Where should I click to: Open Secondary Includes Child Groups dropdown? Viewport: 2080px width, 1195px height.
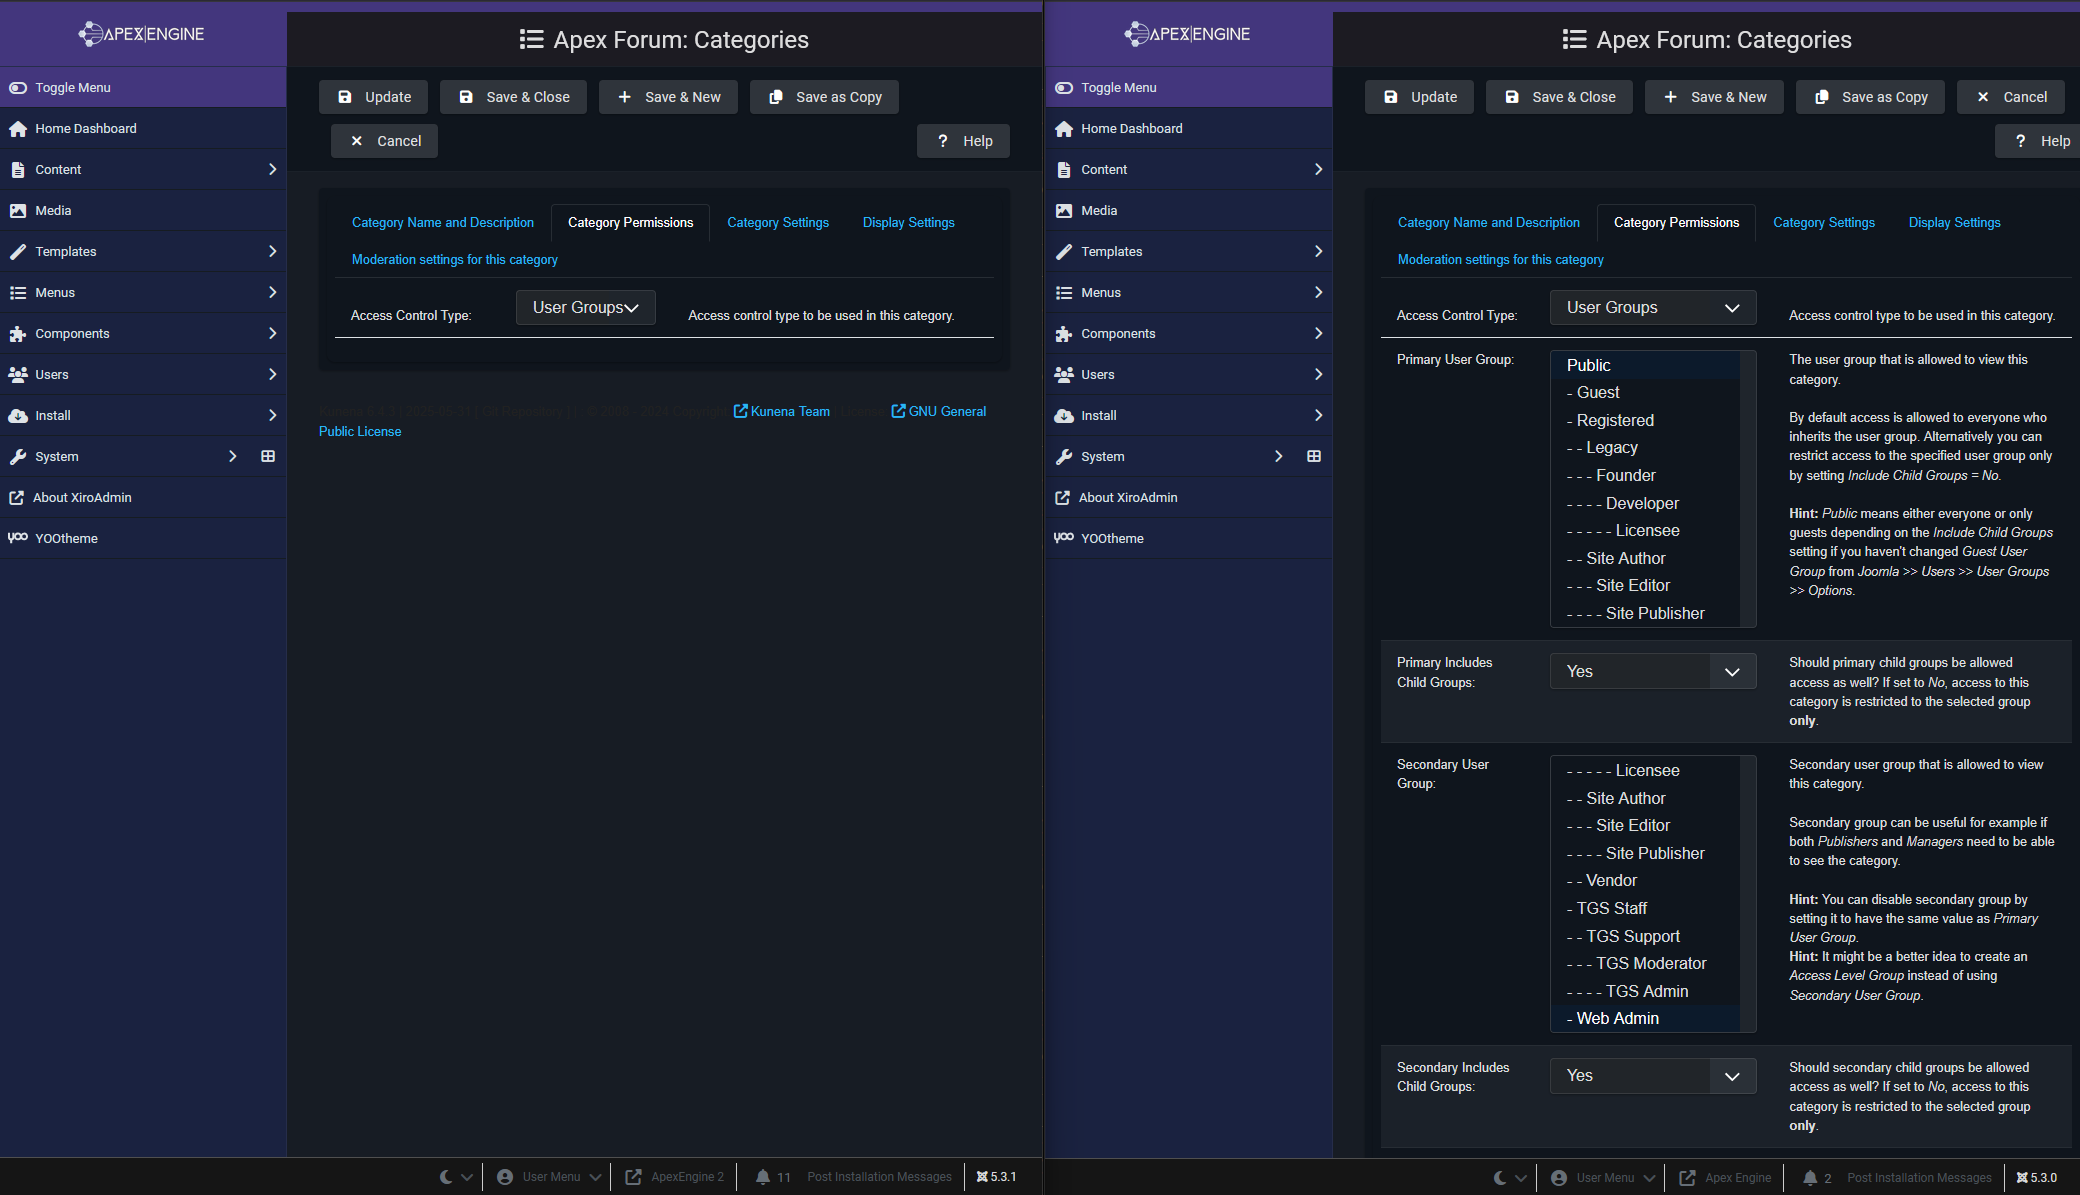1653,1076
